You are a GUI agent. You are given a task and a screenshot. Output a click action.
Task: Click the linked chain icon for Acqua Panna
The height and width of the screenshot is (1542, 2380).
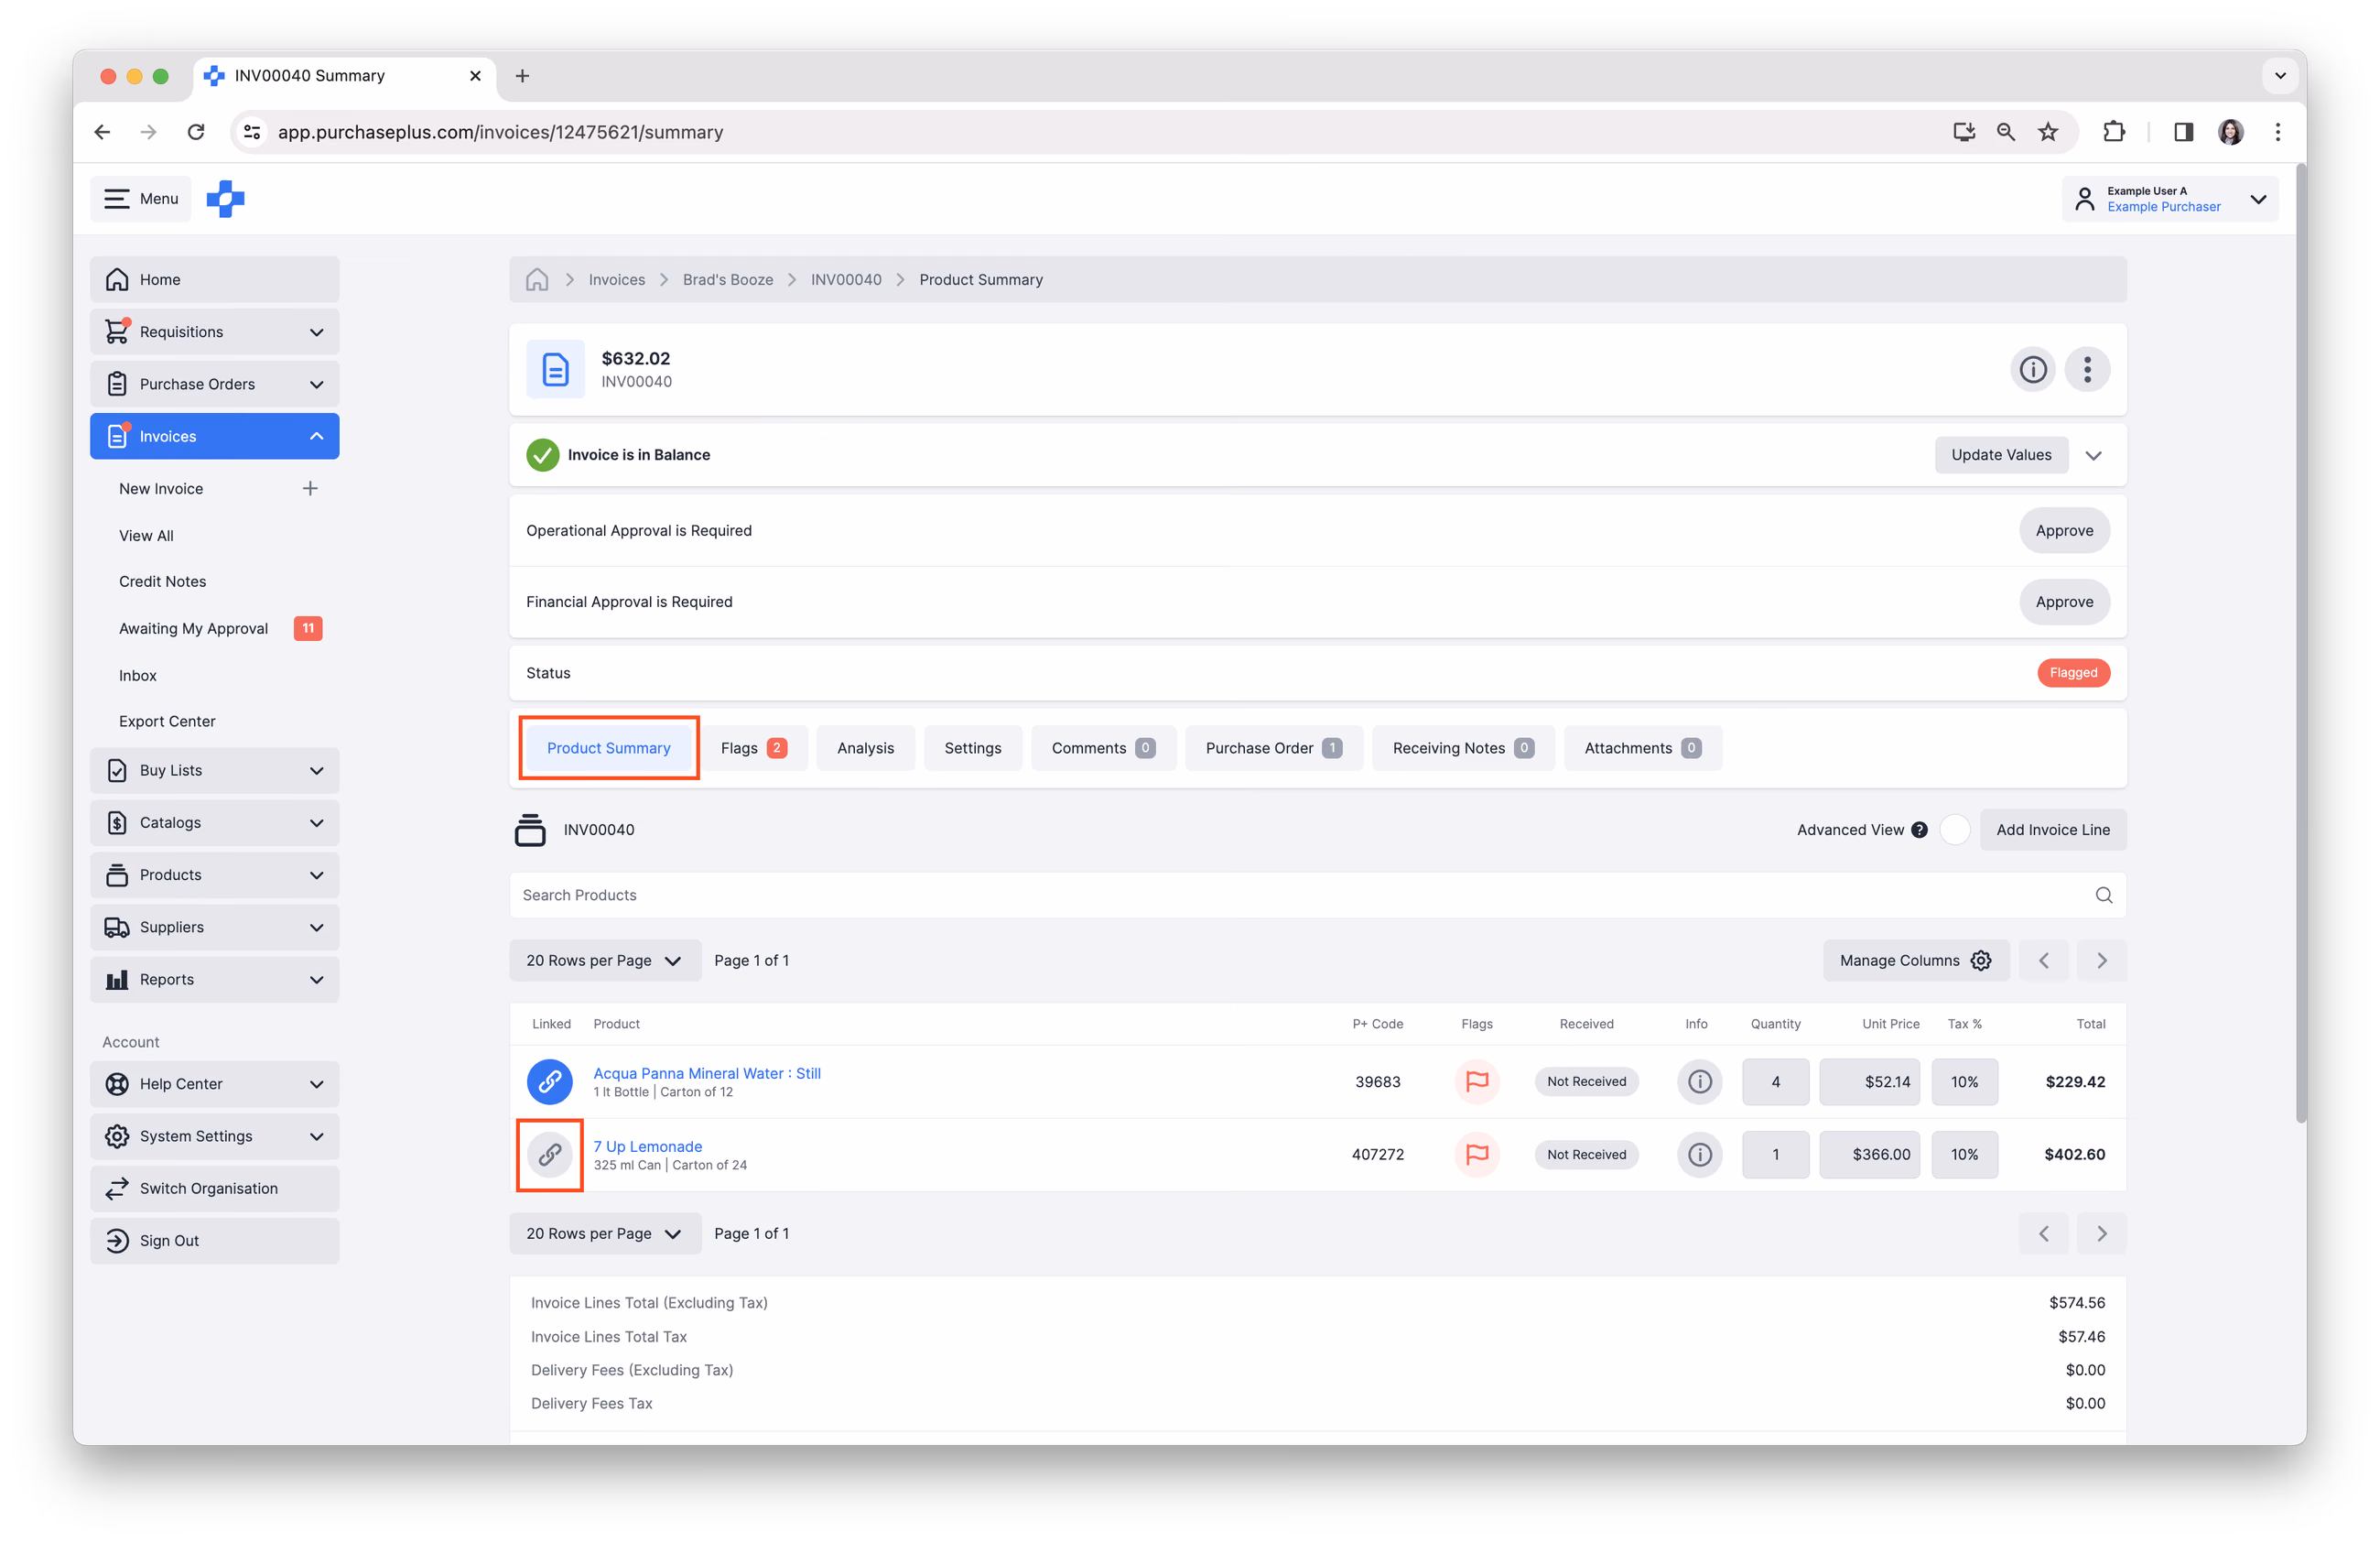(550, 1081)
